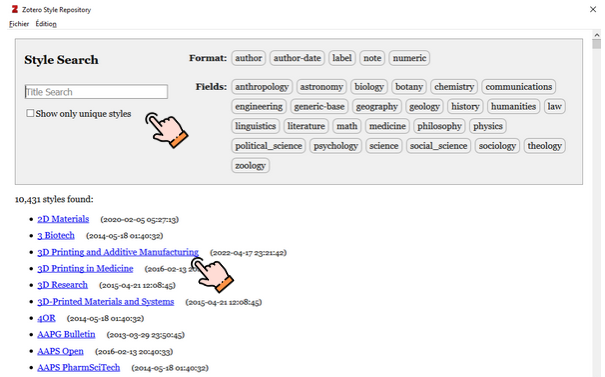Select the zoology field tag
The width and height of the screenshot is (605, 377).
pos(250,166)
